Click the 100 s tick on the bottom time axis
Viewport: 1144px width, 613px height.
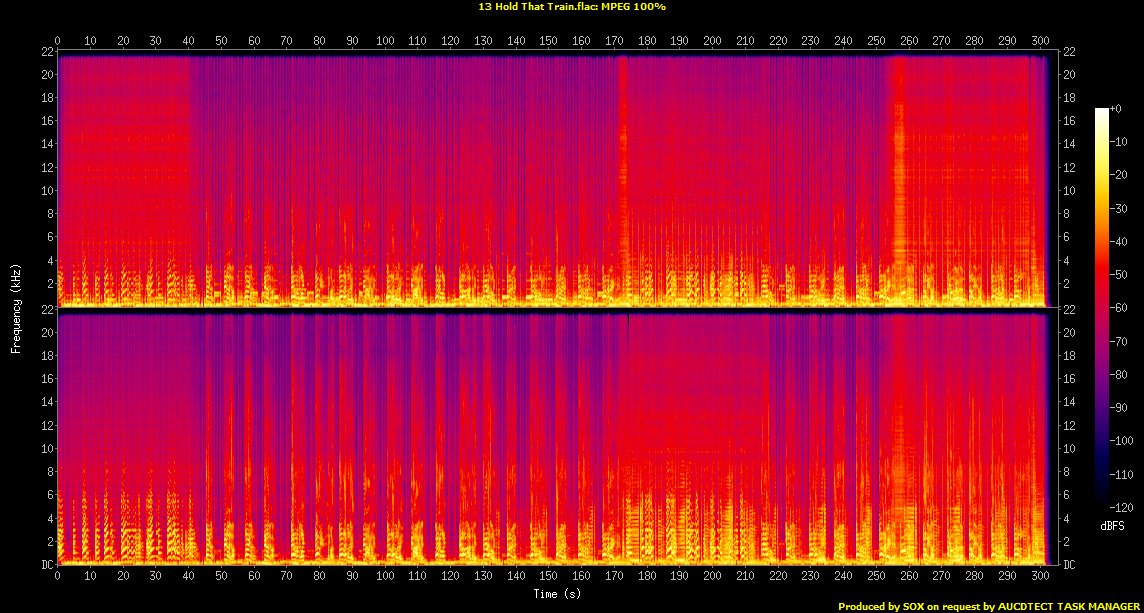tap(384, 576)
